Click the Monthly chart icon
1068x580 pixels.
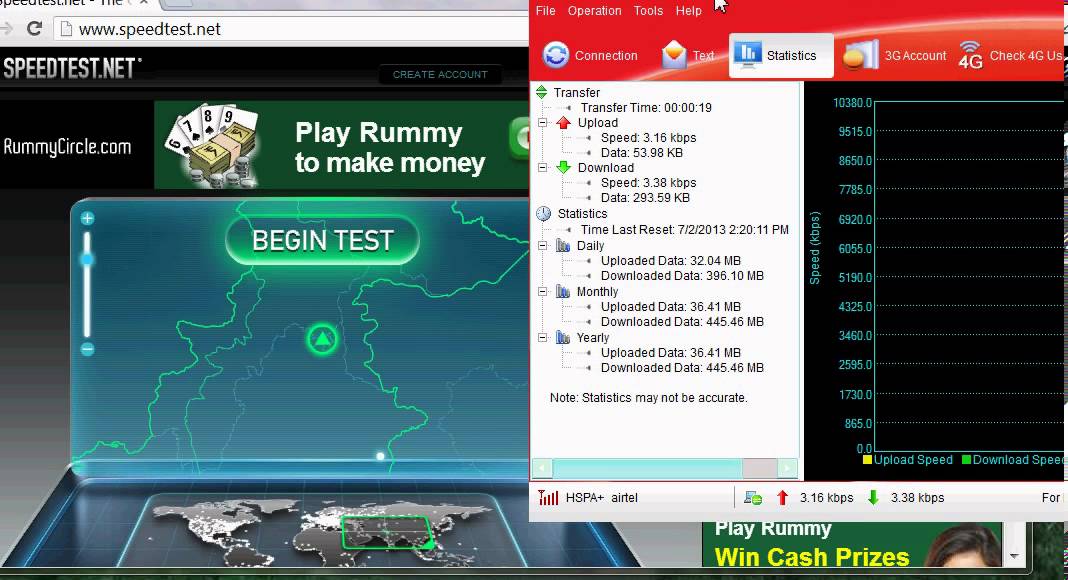(x=563, y=291)
